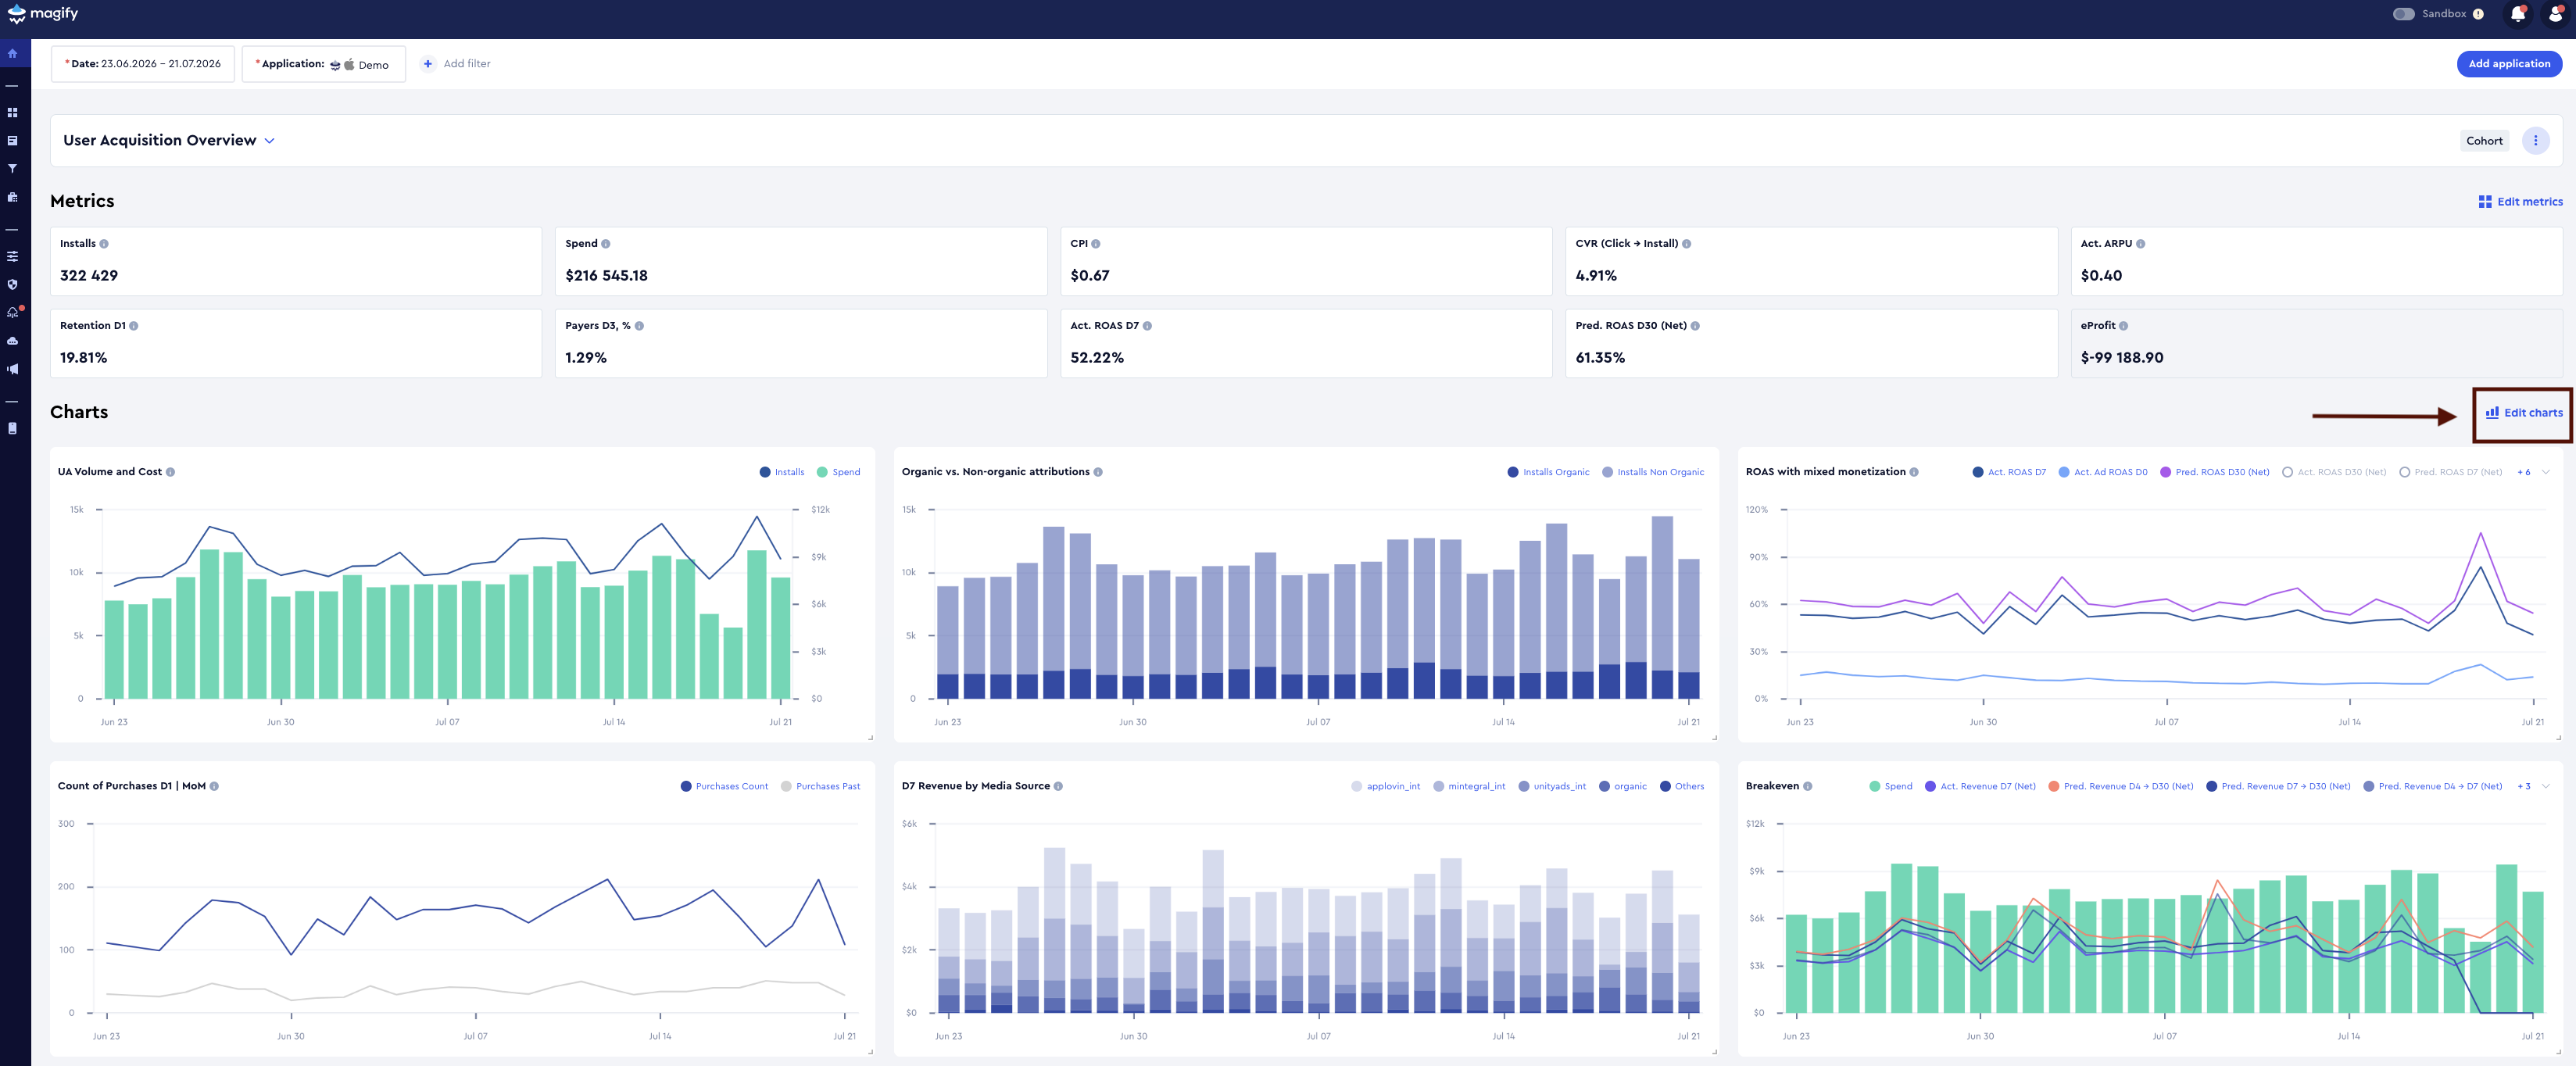The width and height of the screenshot is (2576, 1066).
Task: Toggle the Sandbox switch
Action: pyautogui.click(x=2404, y=14)
